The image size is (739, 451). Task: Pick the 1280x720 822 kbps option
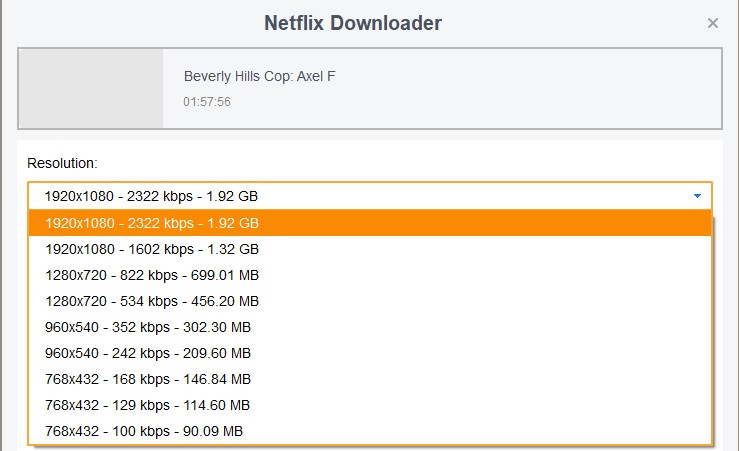tap(152, 275)
